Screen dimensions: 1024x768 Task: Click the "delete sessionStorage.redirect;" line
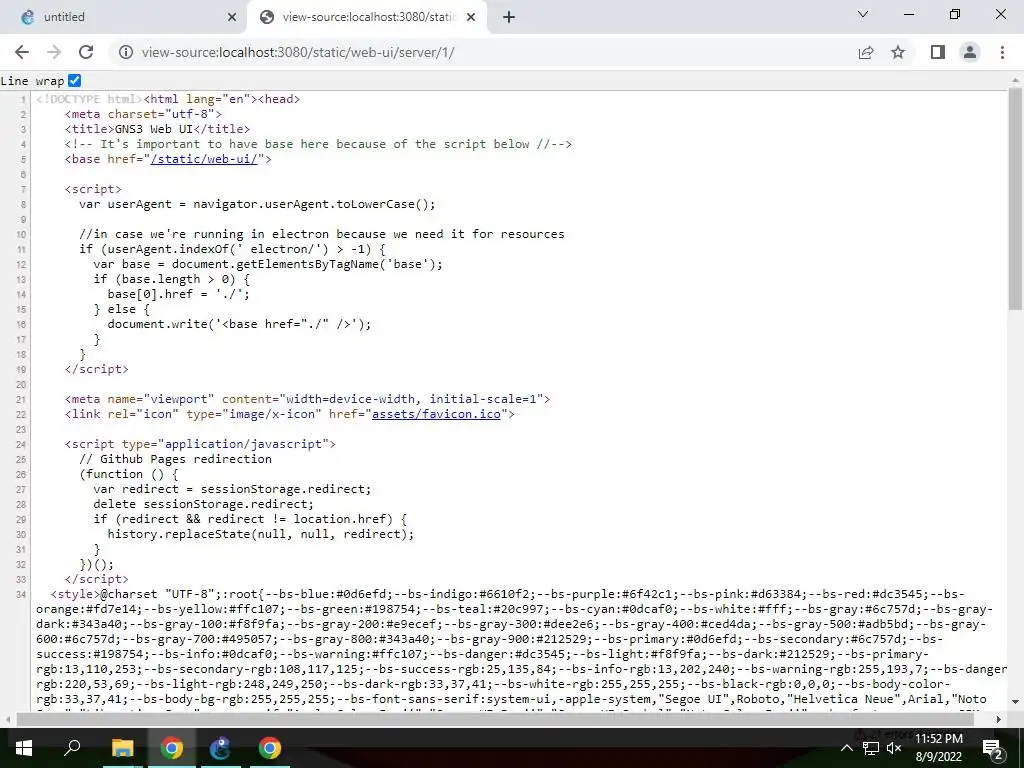pyautogui.click(x=203, y=504)
